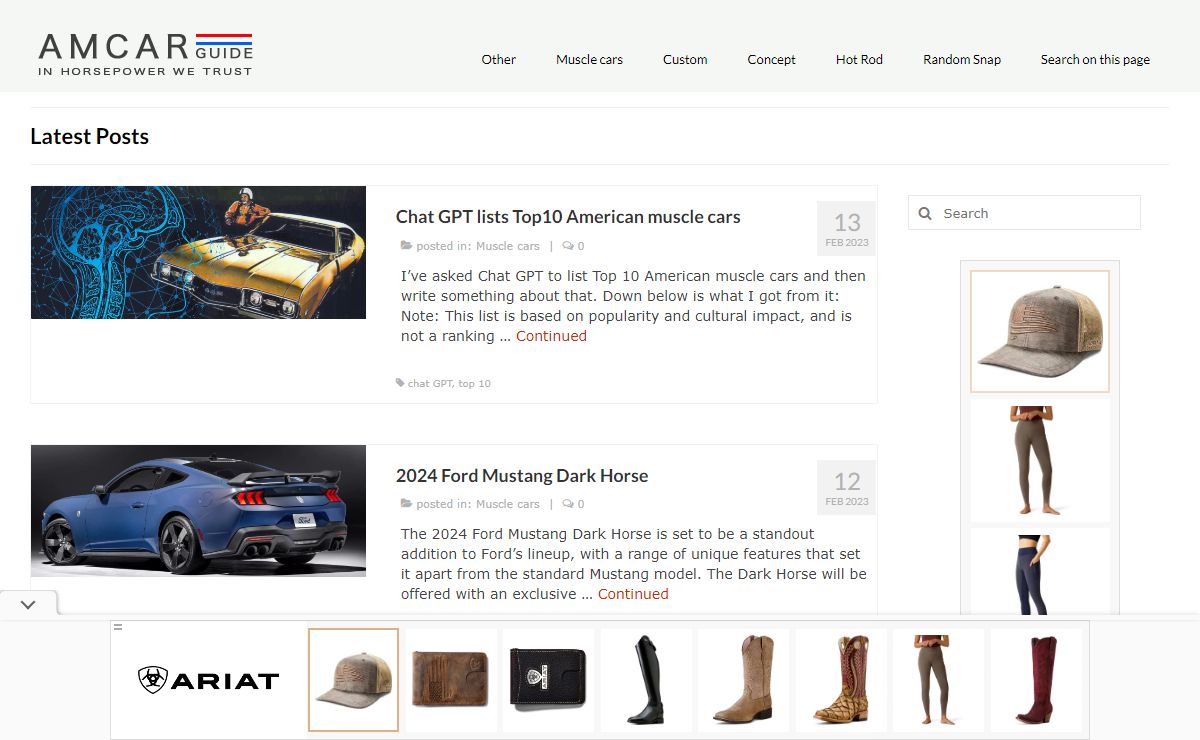Image resolution: width=1200 pixels, height=740 pixels.
Task: Click the magnifier icon in search box
Action: 925,213
